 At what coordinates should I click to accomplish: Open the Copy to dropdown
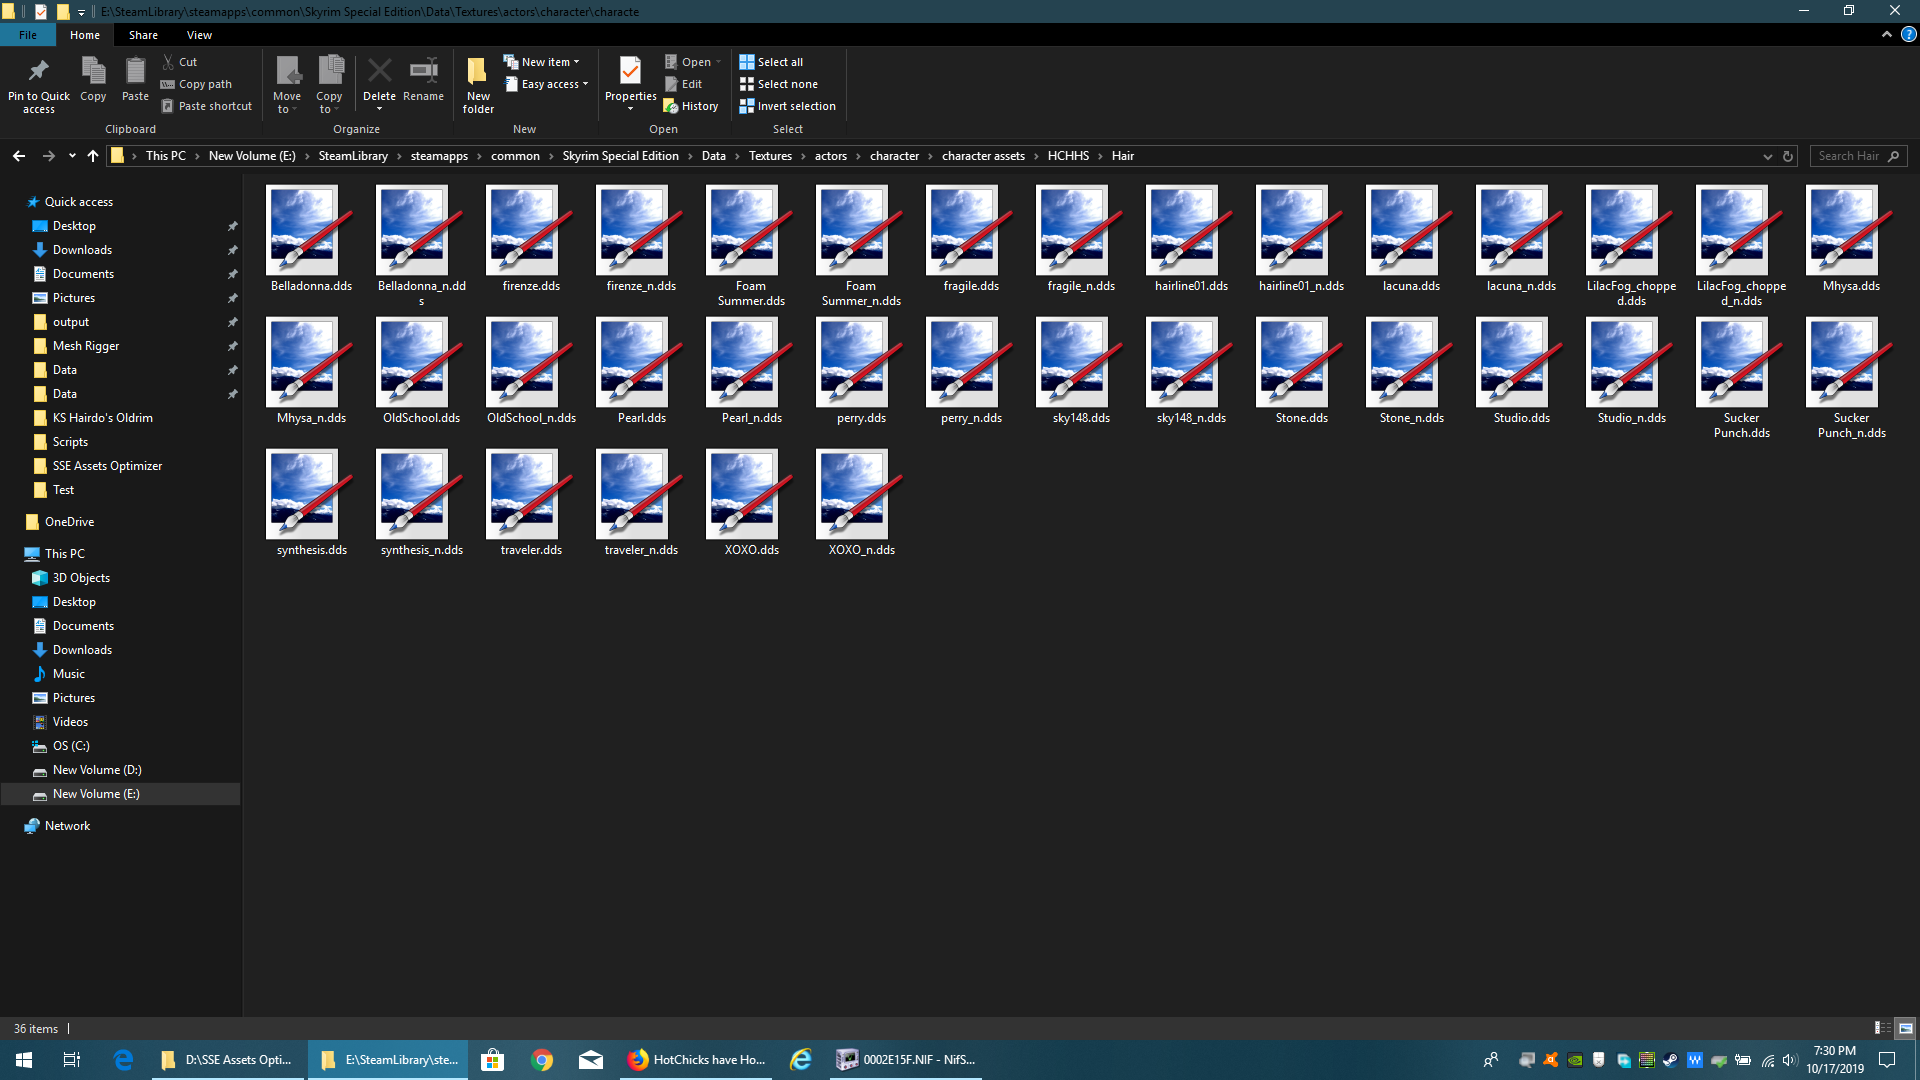(329, 84)
